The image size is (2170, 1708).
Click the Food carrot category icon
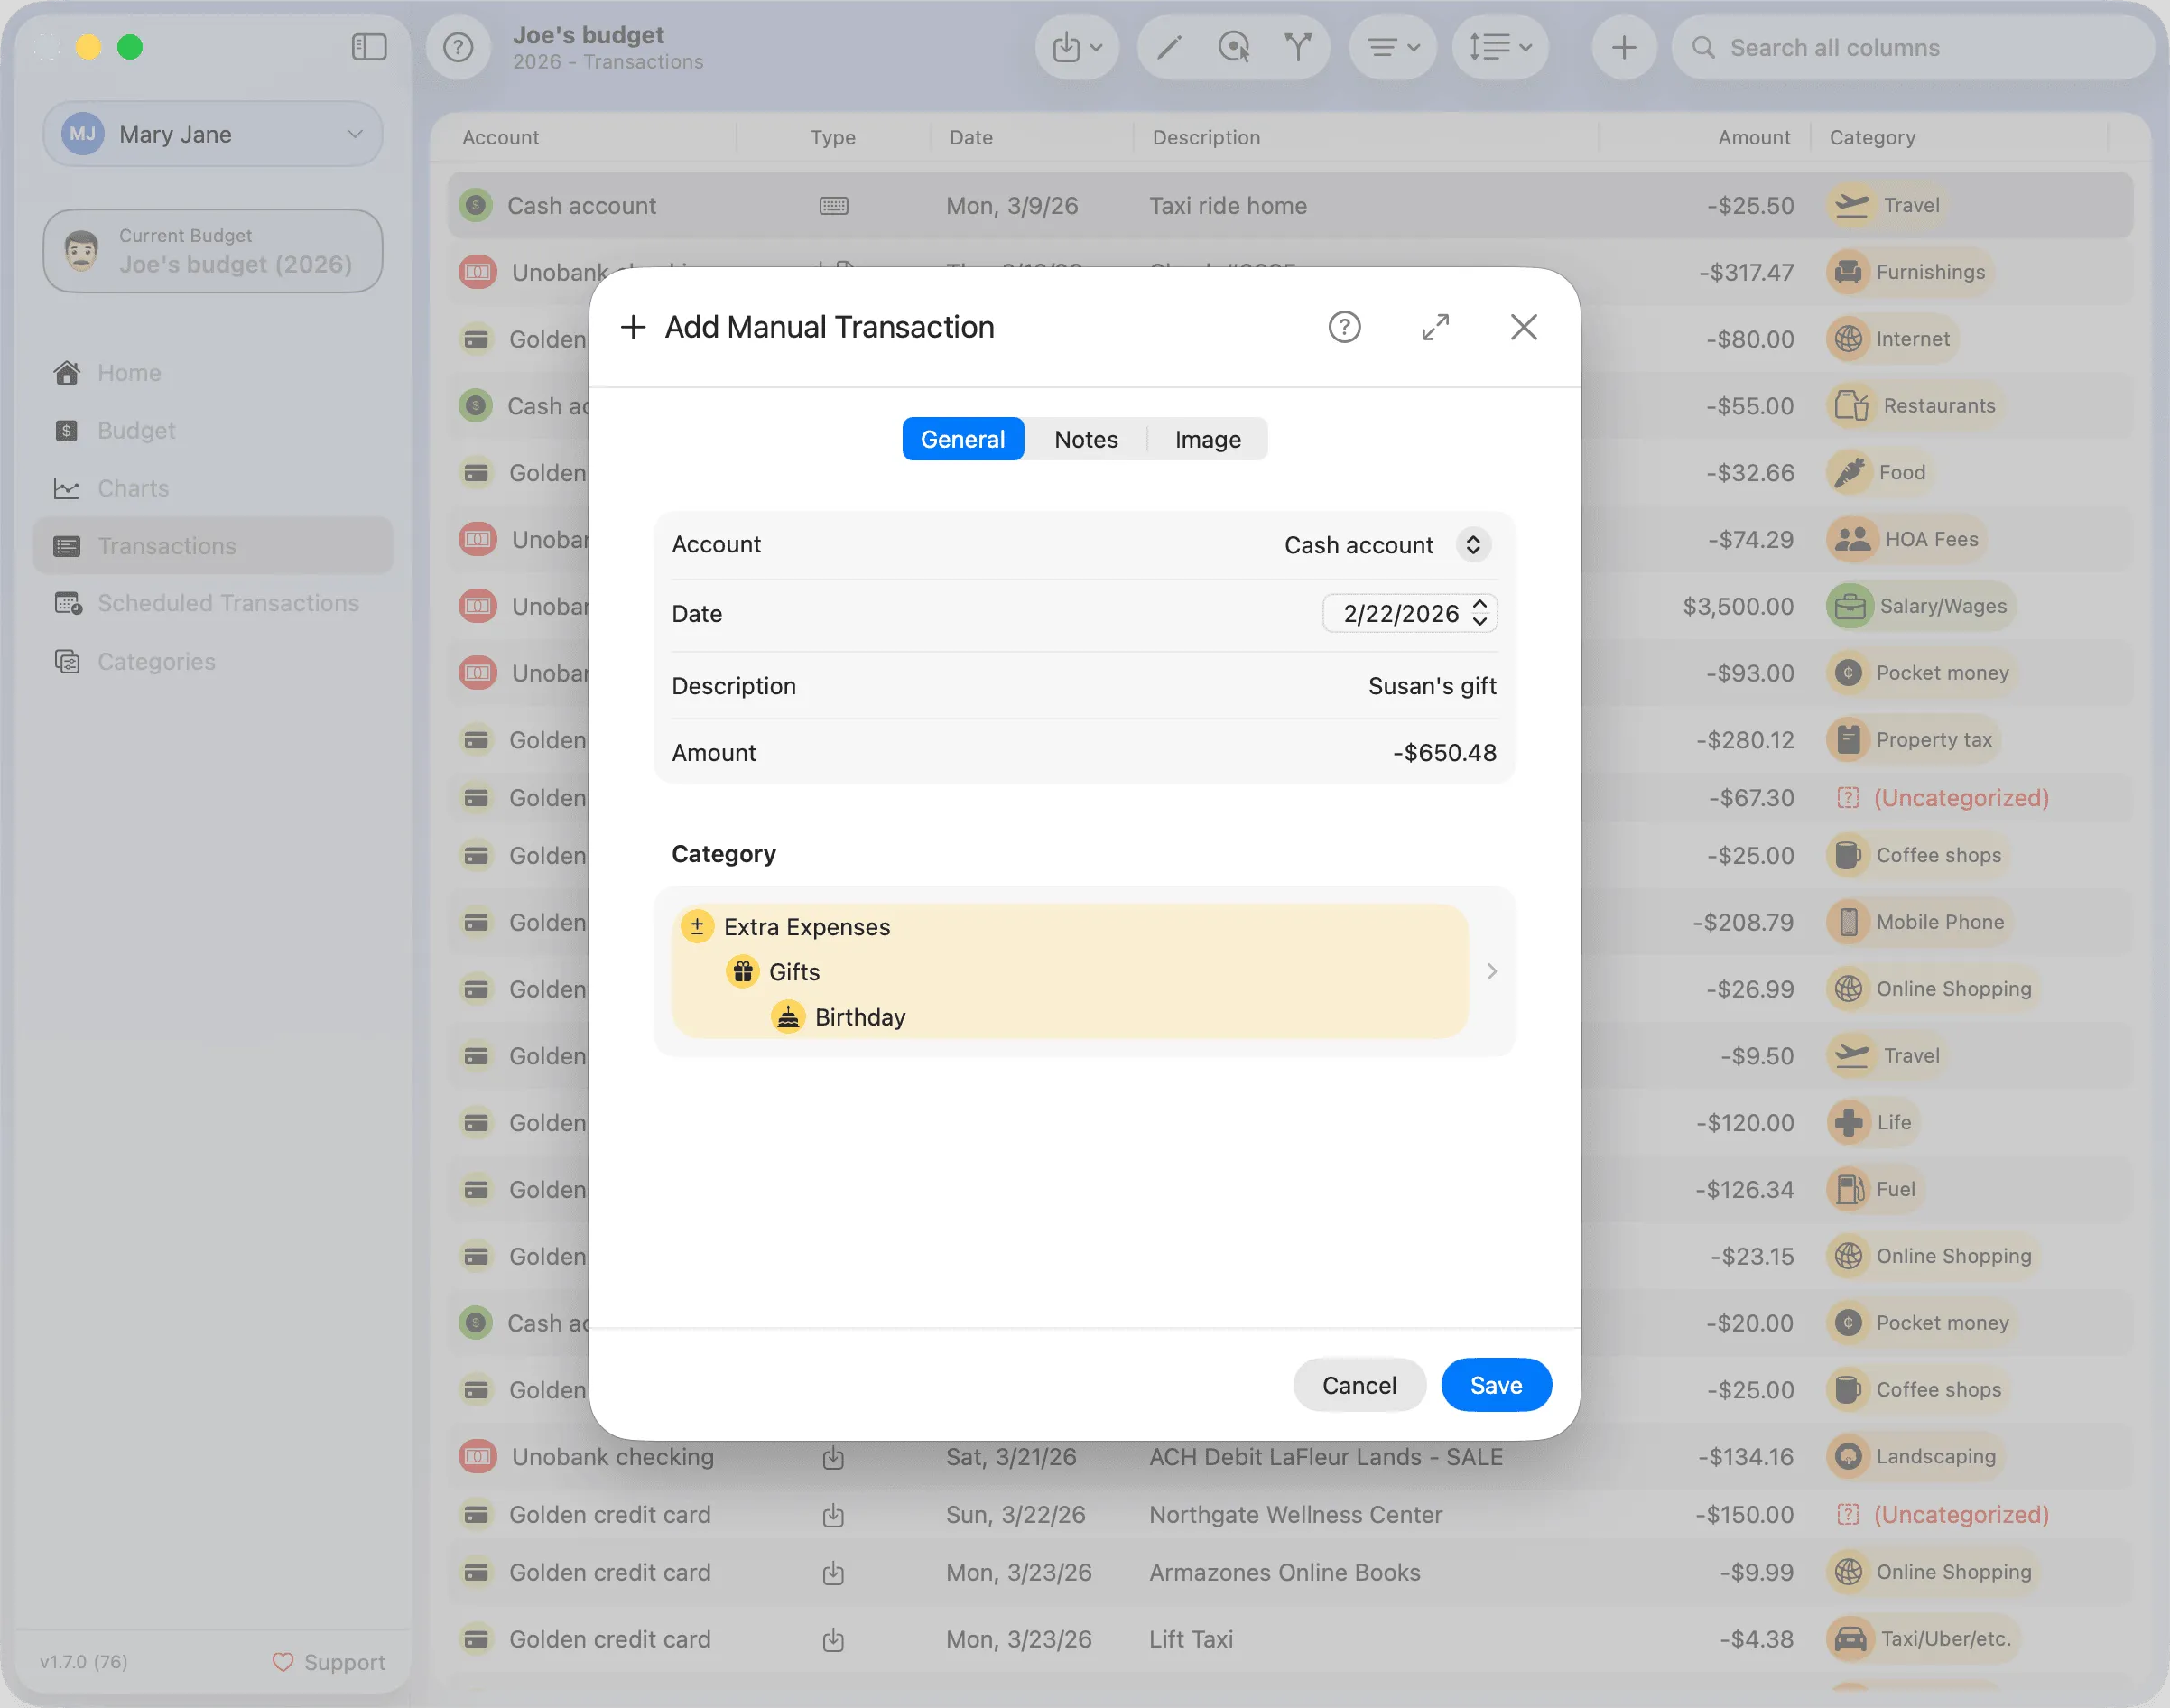[x=1849, y=472]
